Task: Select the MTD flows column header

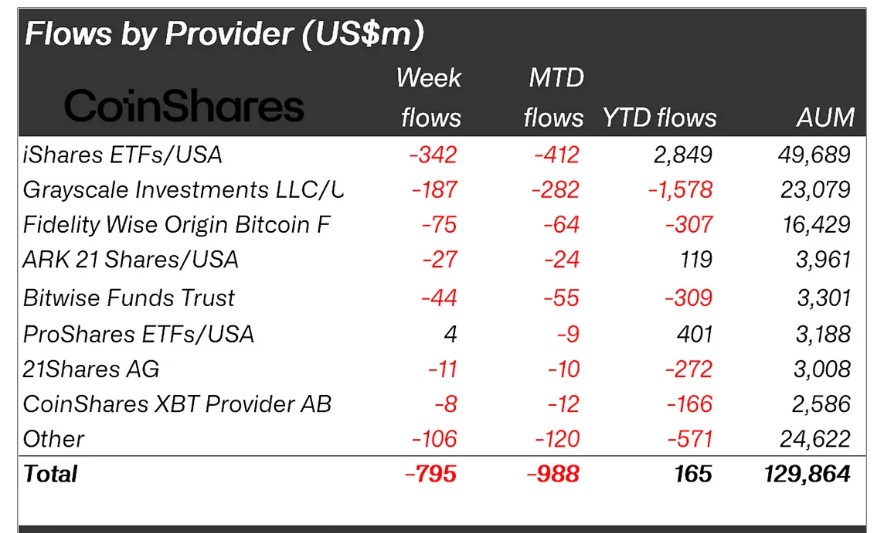Action: 553,98
